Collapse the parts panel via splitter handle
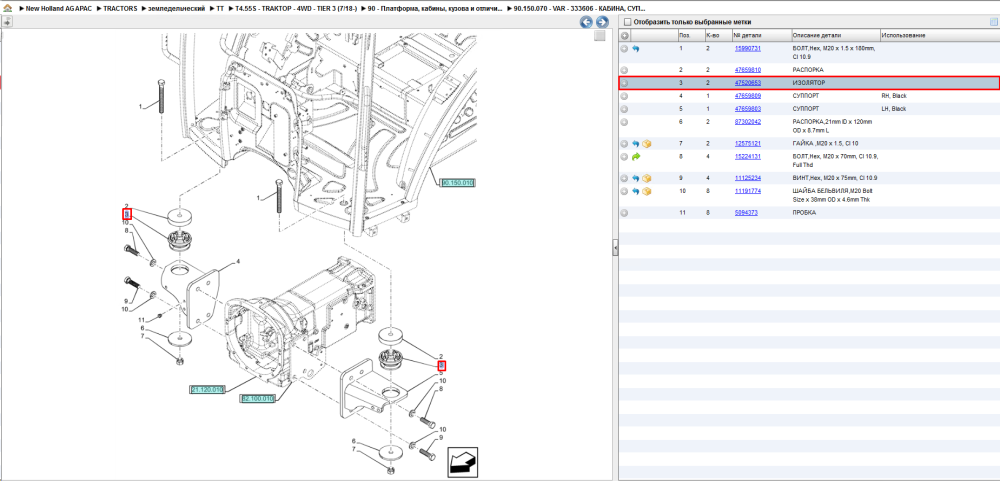 (x=615, y=248)
